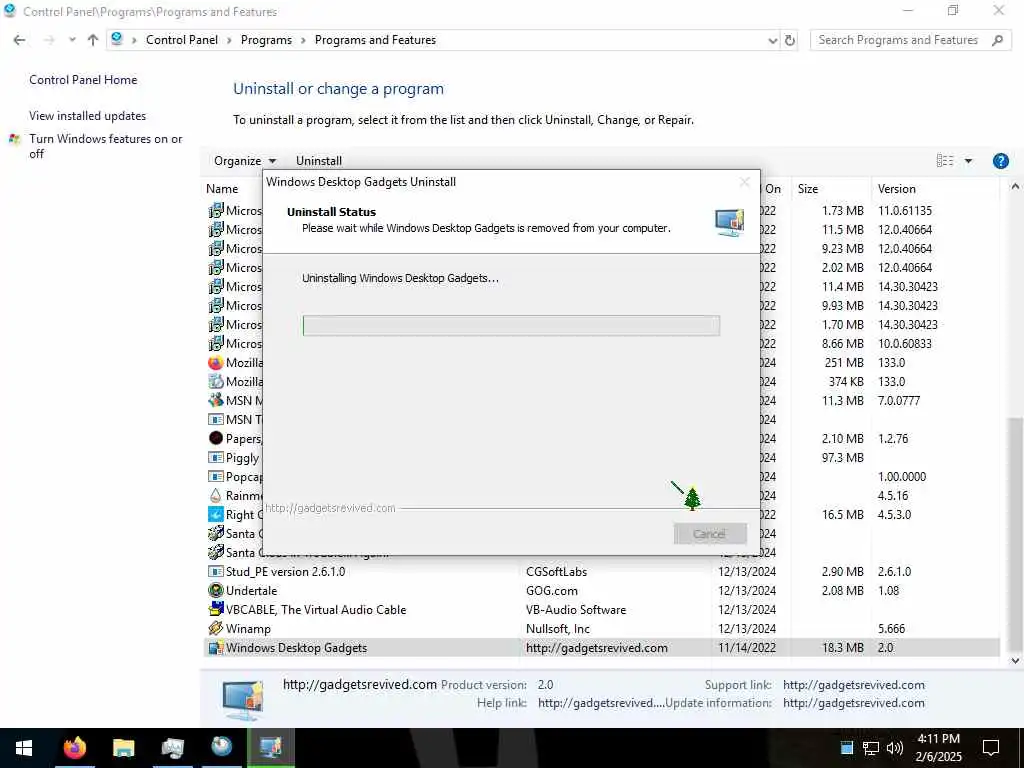Click the Nullsoft, Inc publisher cell
This screenshot has height=768, width=1024.
[x=558, y=628]
